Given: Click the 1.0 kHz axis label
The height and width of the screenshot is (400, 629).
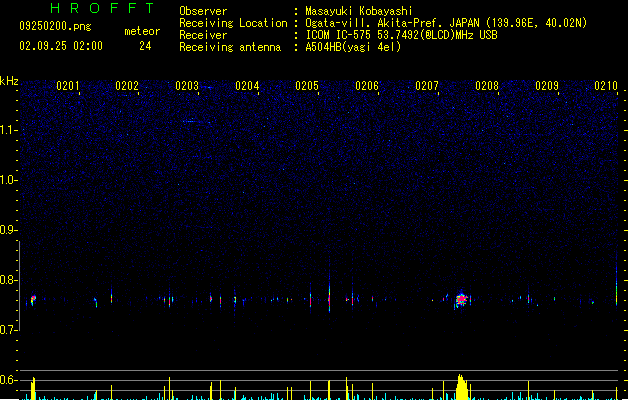Looking at the screenshot, I should pyautogui.click(x=8, y=180).
